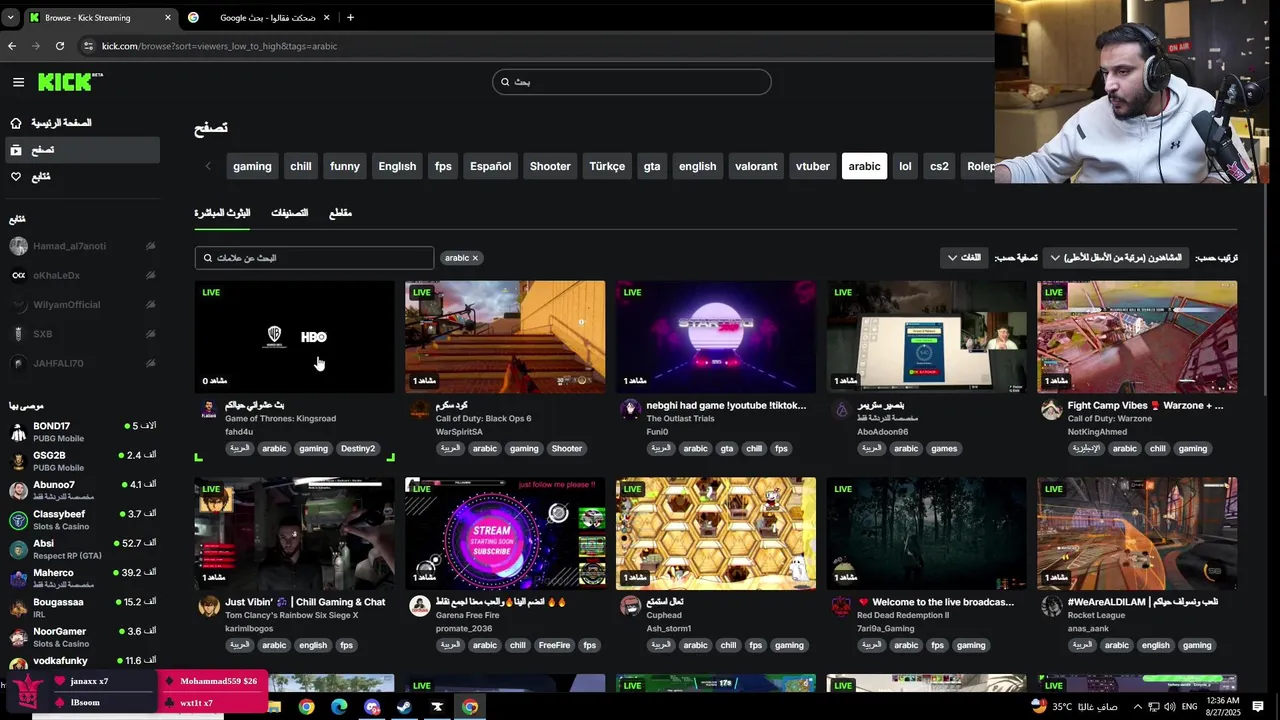Click stream title Just Vibin' Chill Gaming & Chat

(x=305, y=602)
